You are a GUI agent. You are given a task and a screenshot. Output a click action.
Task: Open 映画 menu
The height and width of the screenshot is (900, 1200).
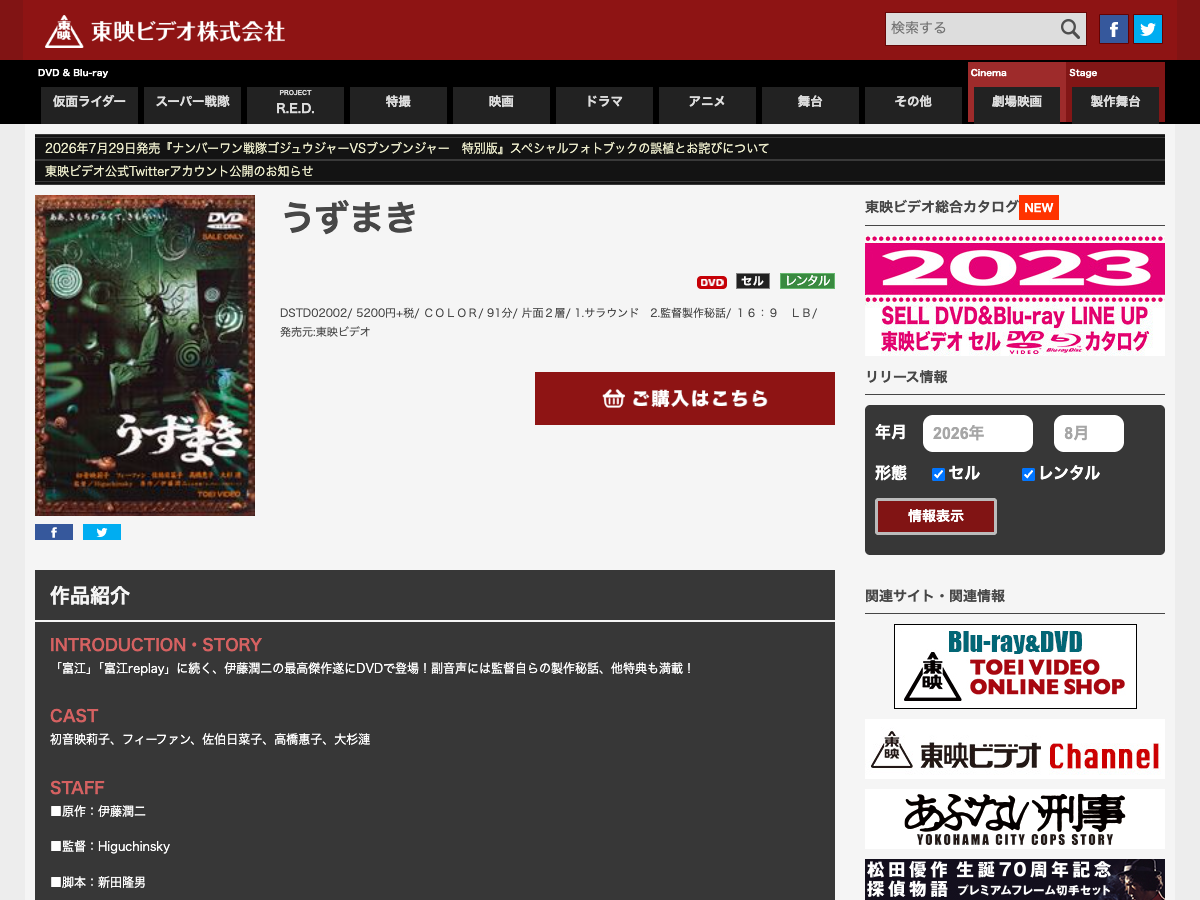(501, 105)
